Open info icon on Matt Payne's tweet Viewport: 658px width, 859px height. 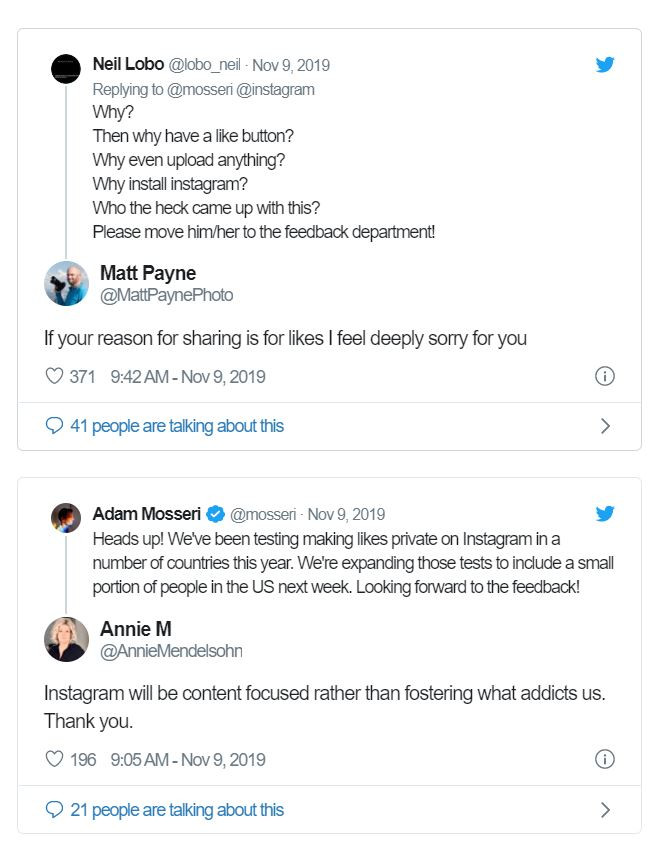pyautogui.click(x=604, y=377)
